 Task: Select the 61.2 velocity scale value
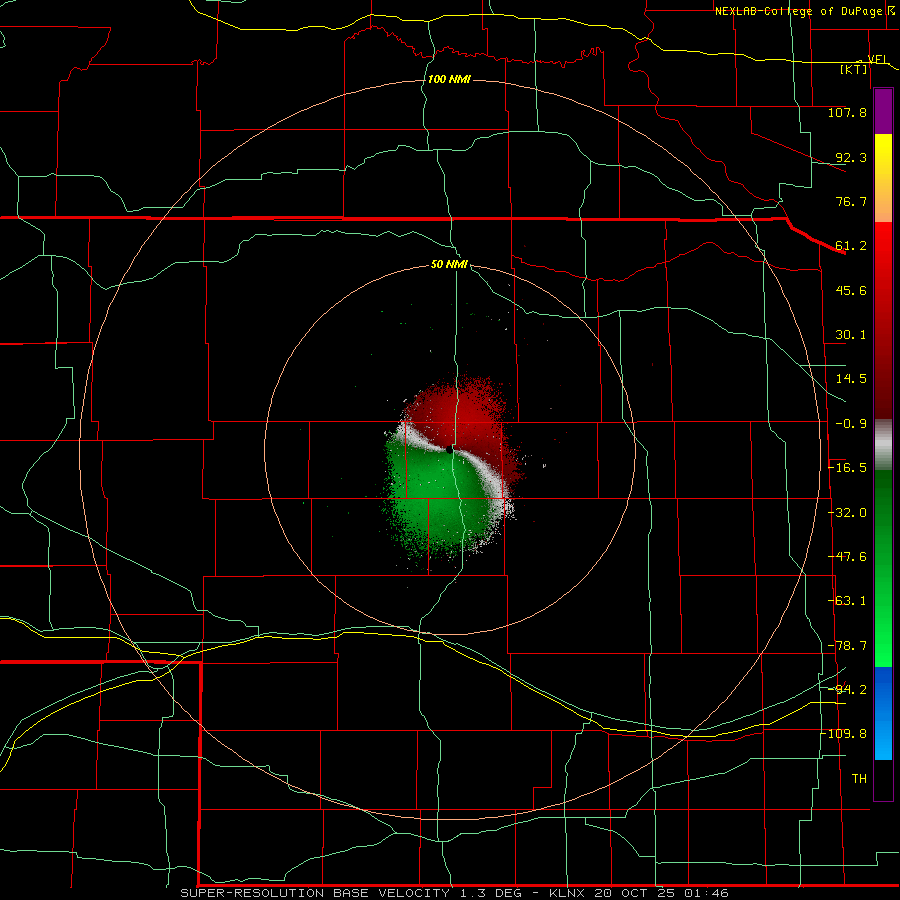pyautogui.click(x=851, y=246)
